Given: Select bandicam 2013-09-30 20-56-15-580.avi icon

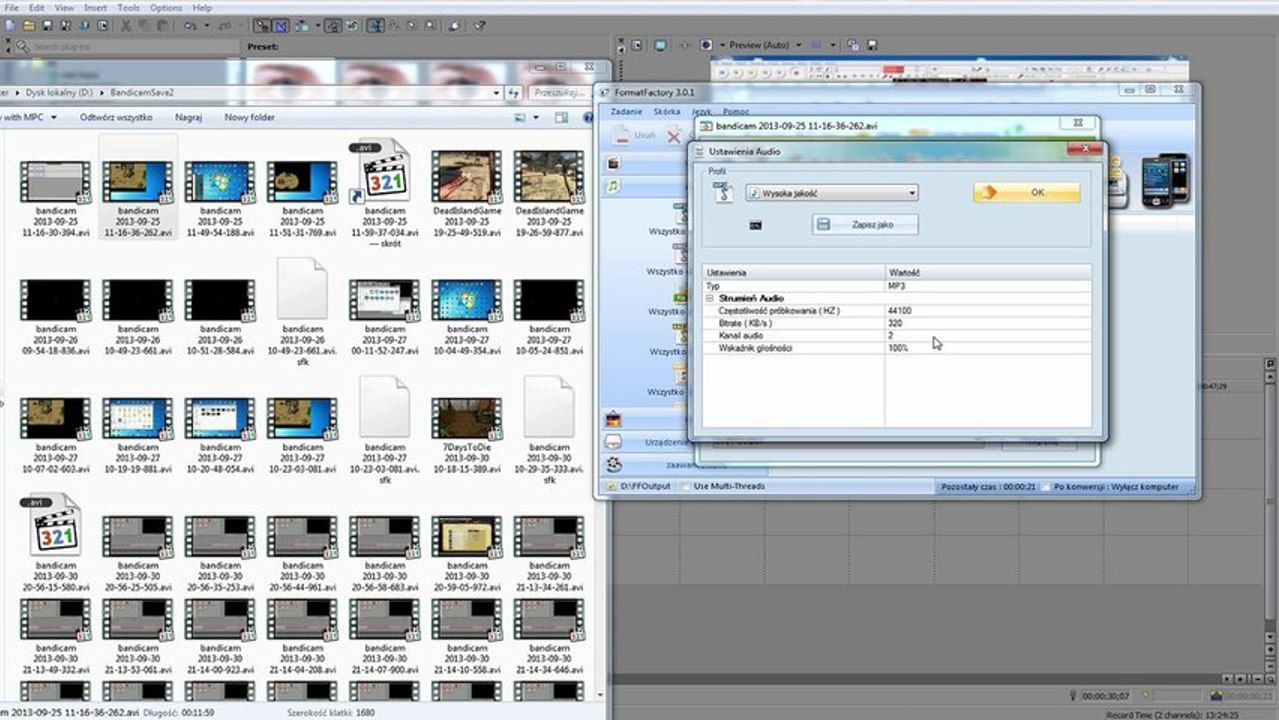Looking at the screenshot, I should (55, 524).
